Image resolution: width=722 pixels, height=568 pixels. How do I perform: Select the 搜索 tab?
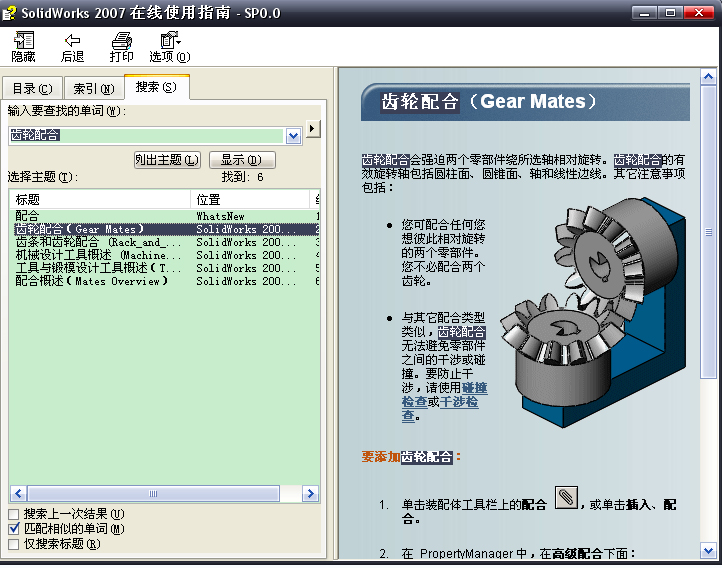(x=156, y=87)
